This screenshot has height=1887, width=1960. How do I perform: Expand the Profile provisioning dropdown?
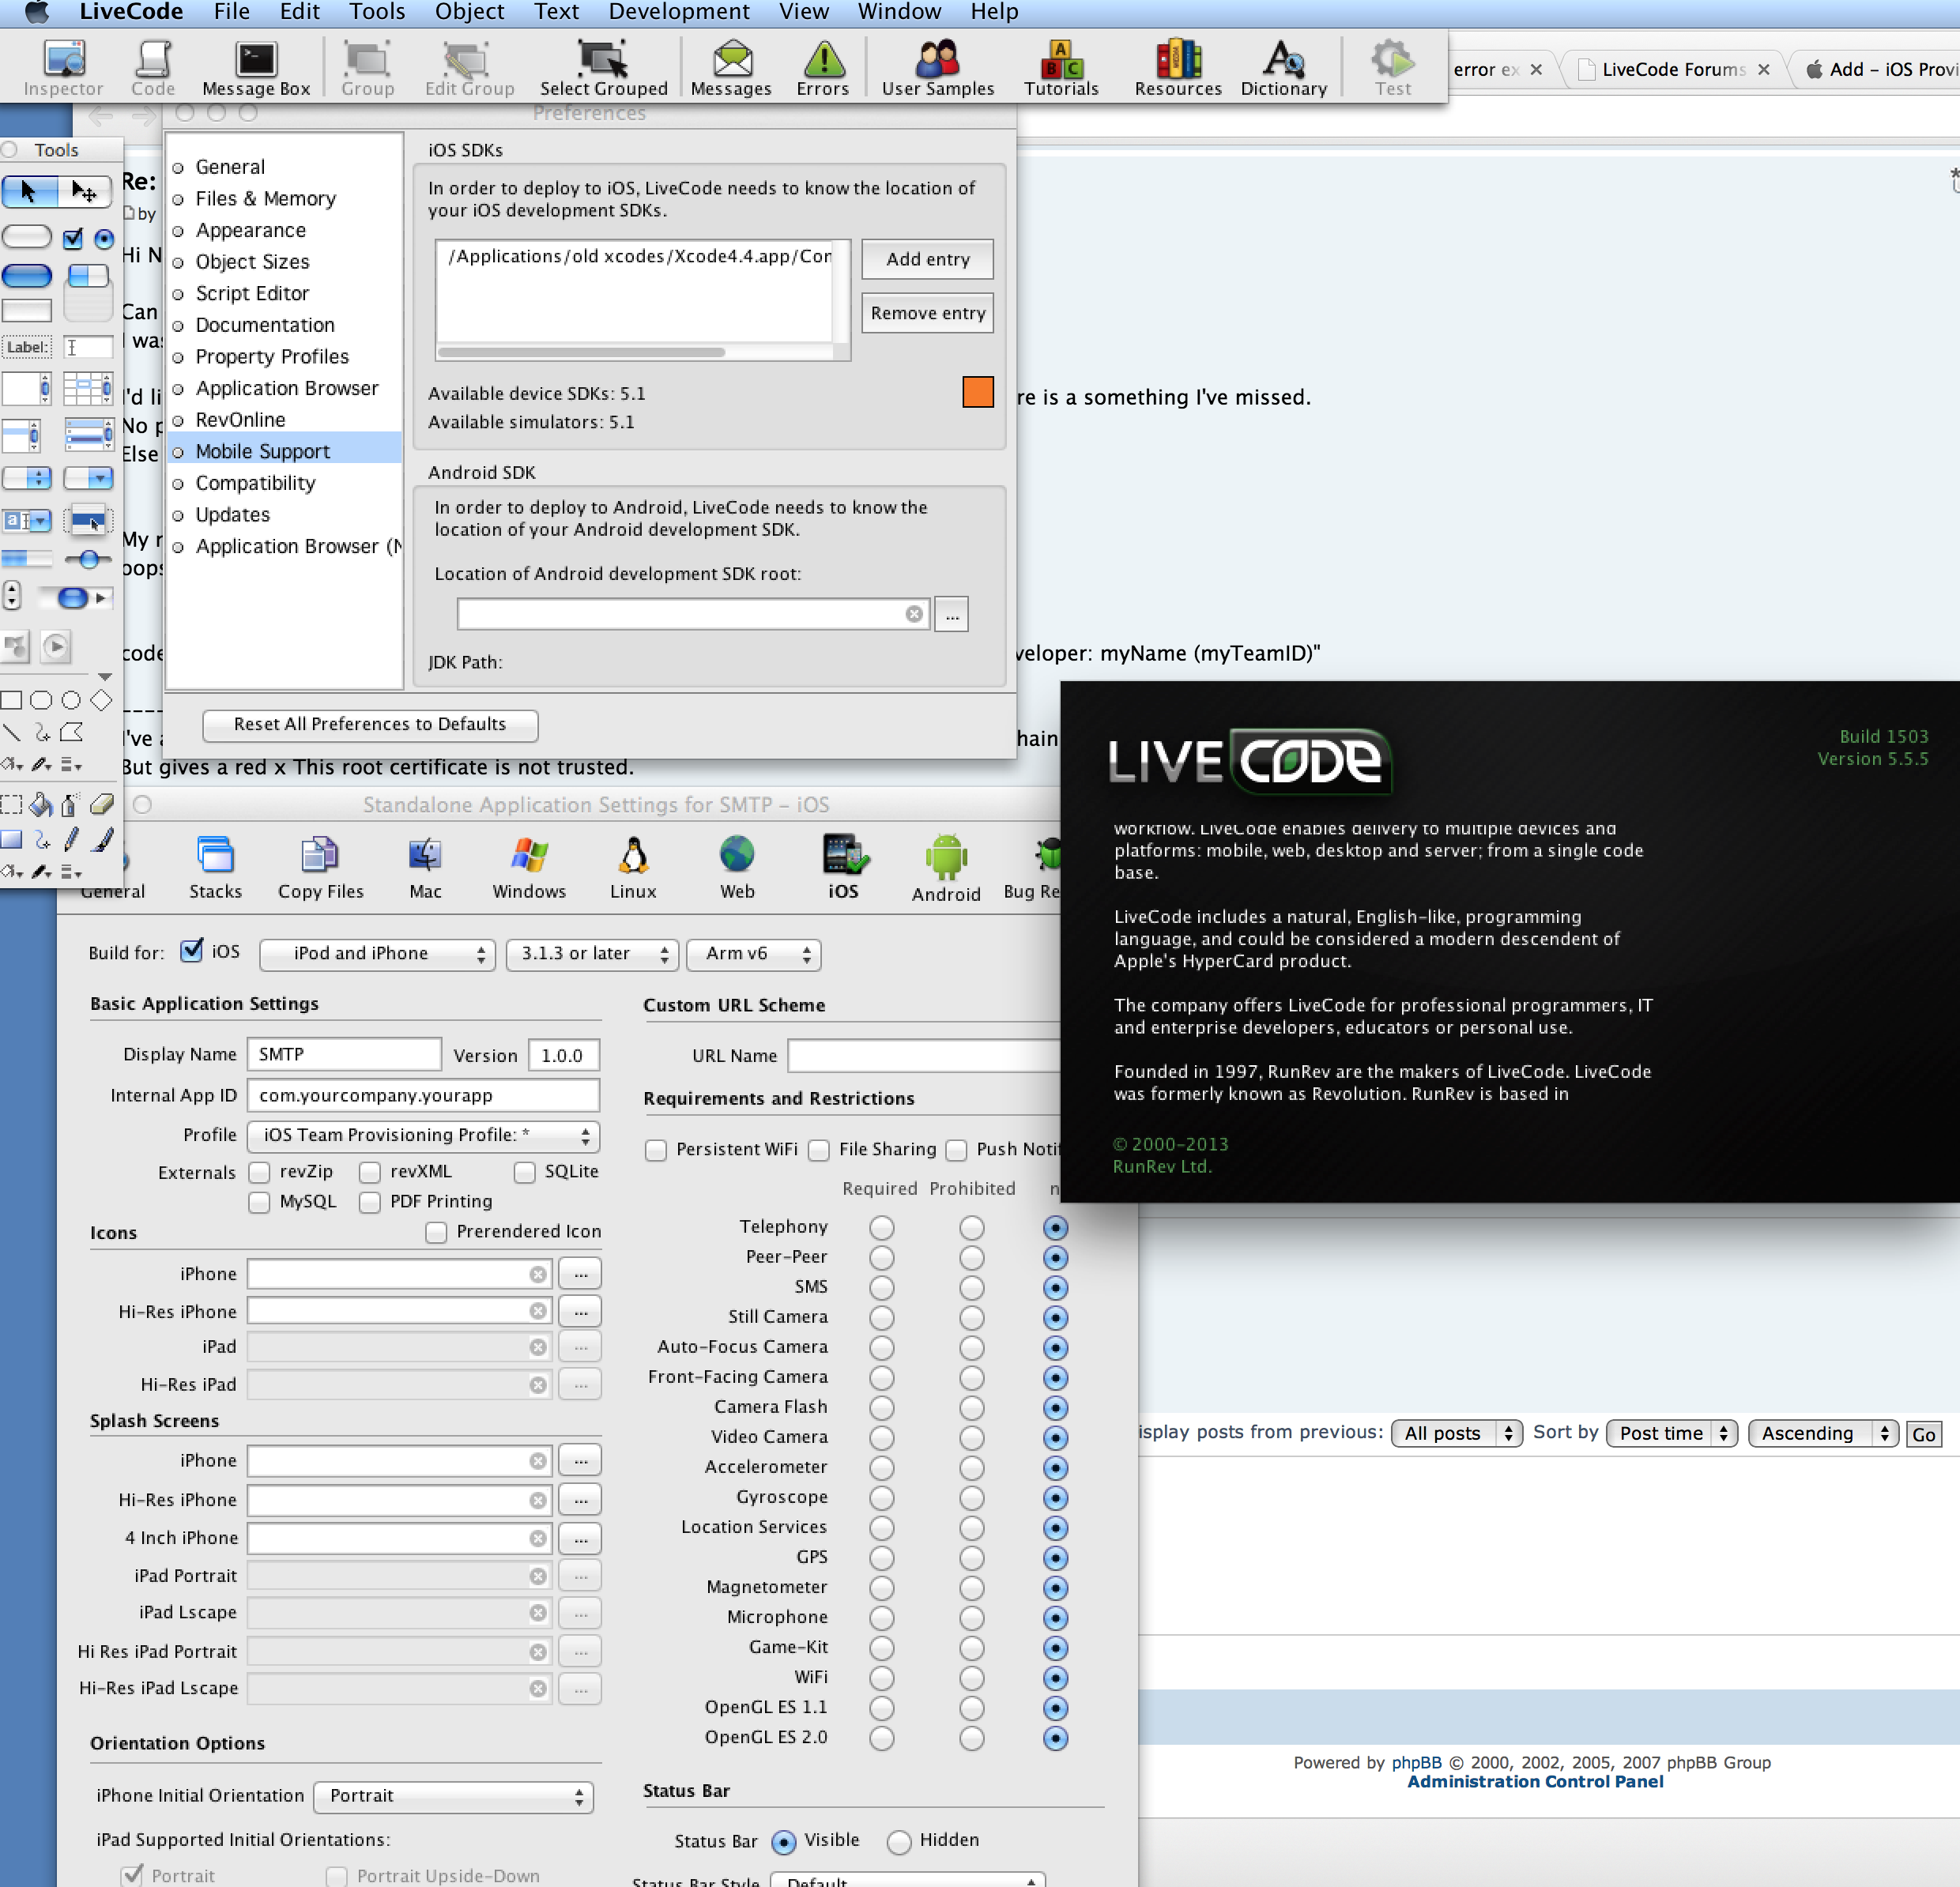pyautogui.click(x=423, y=1135)
